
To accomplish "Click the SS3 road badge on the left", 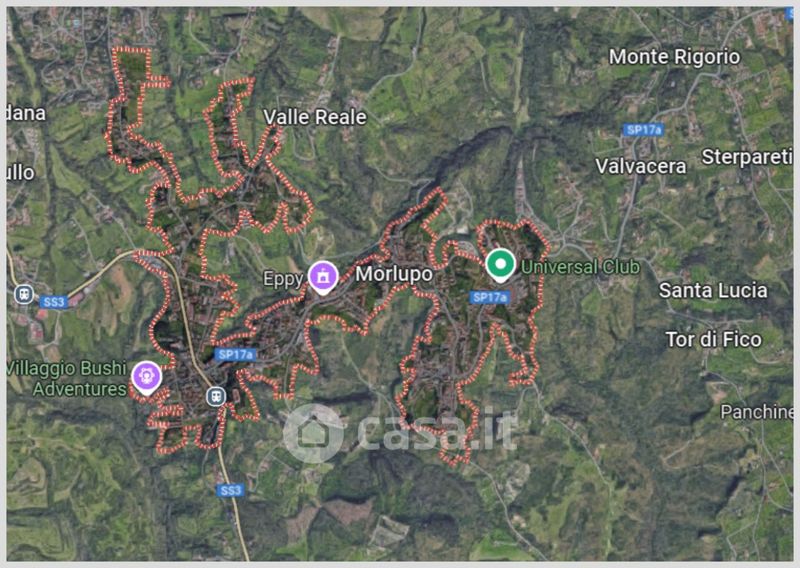I will tap(54, 302).
